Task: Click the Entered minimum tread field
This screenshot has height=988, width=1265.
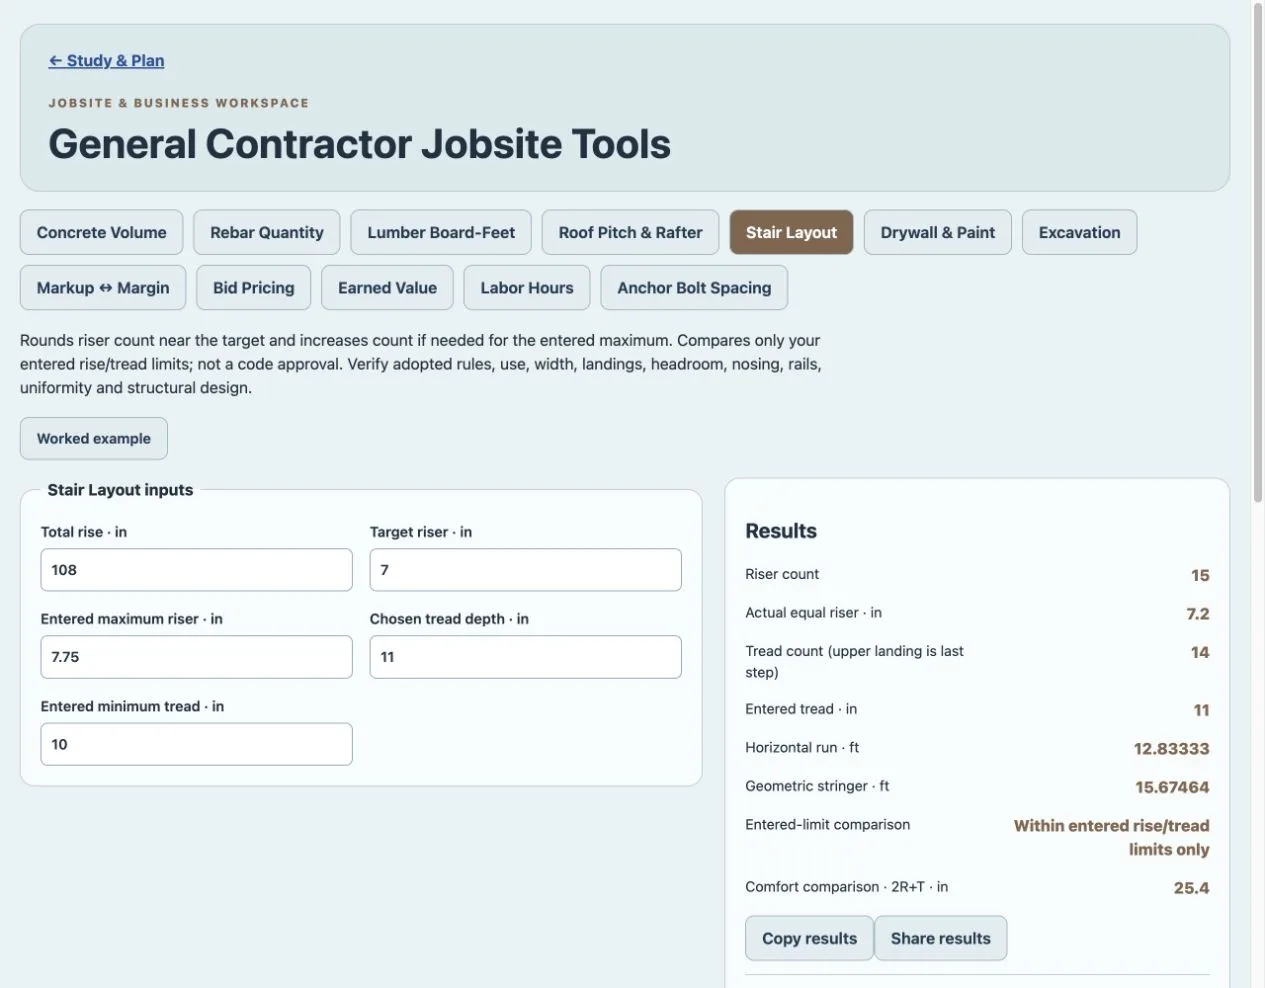Action: (x=196, y=744)
